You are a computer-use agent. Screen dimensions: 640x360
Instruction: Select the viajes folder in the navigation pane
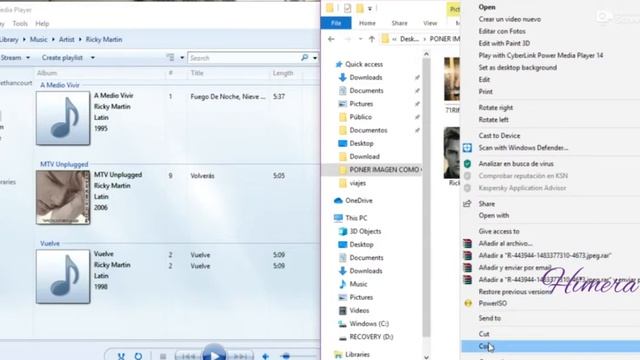pos(358,183)
